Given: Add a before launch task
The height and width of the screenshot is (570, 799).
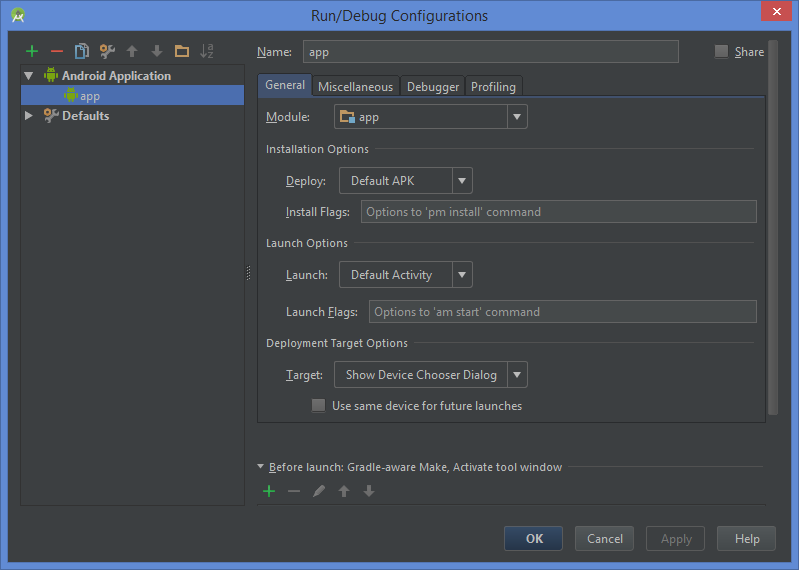Looking at the screenshot, I should click(269, 491).
